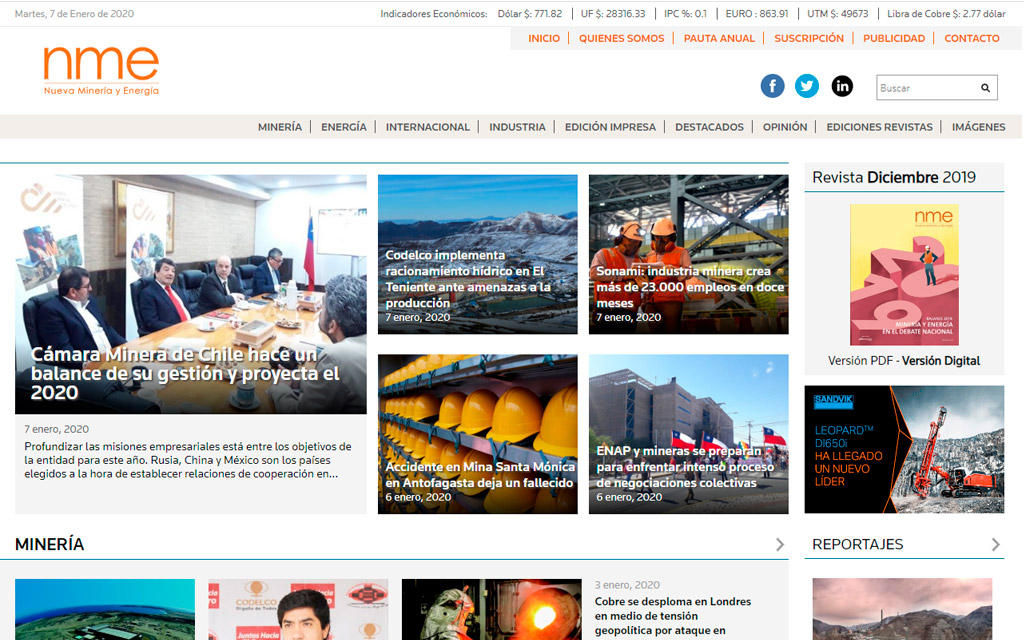Click the molten metal smelter thumbnail
This screenshot has width=1024, height=640.
pos(492,609)
